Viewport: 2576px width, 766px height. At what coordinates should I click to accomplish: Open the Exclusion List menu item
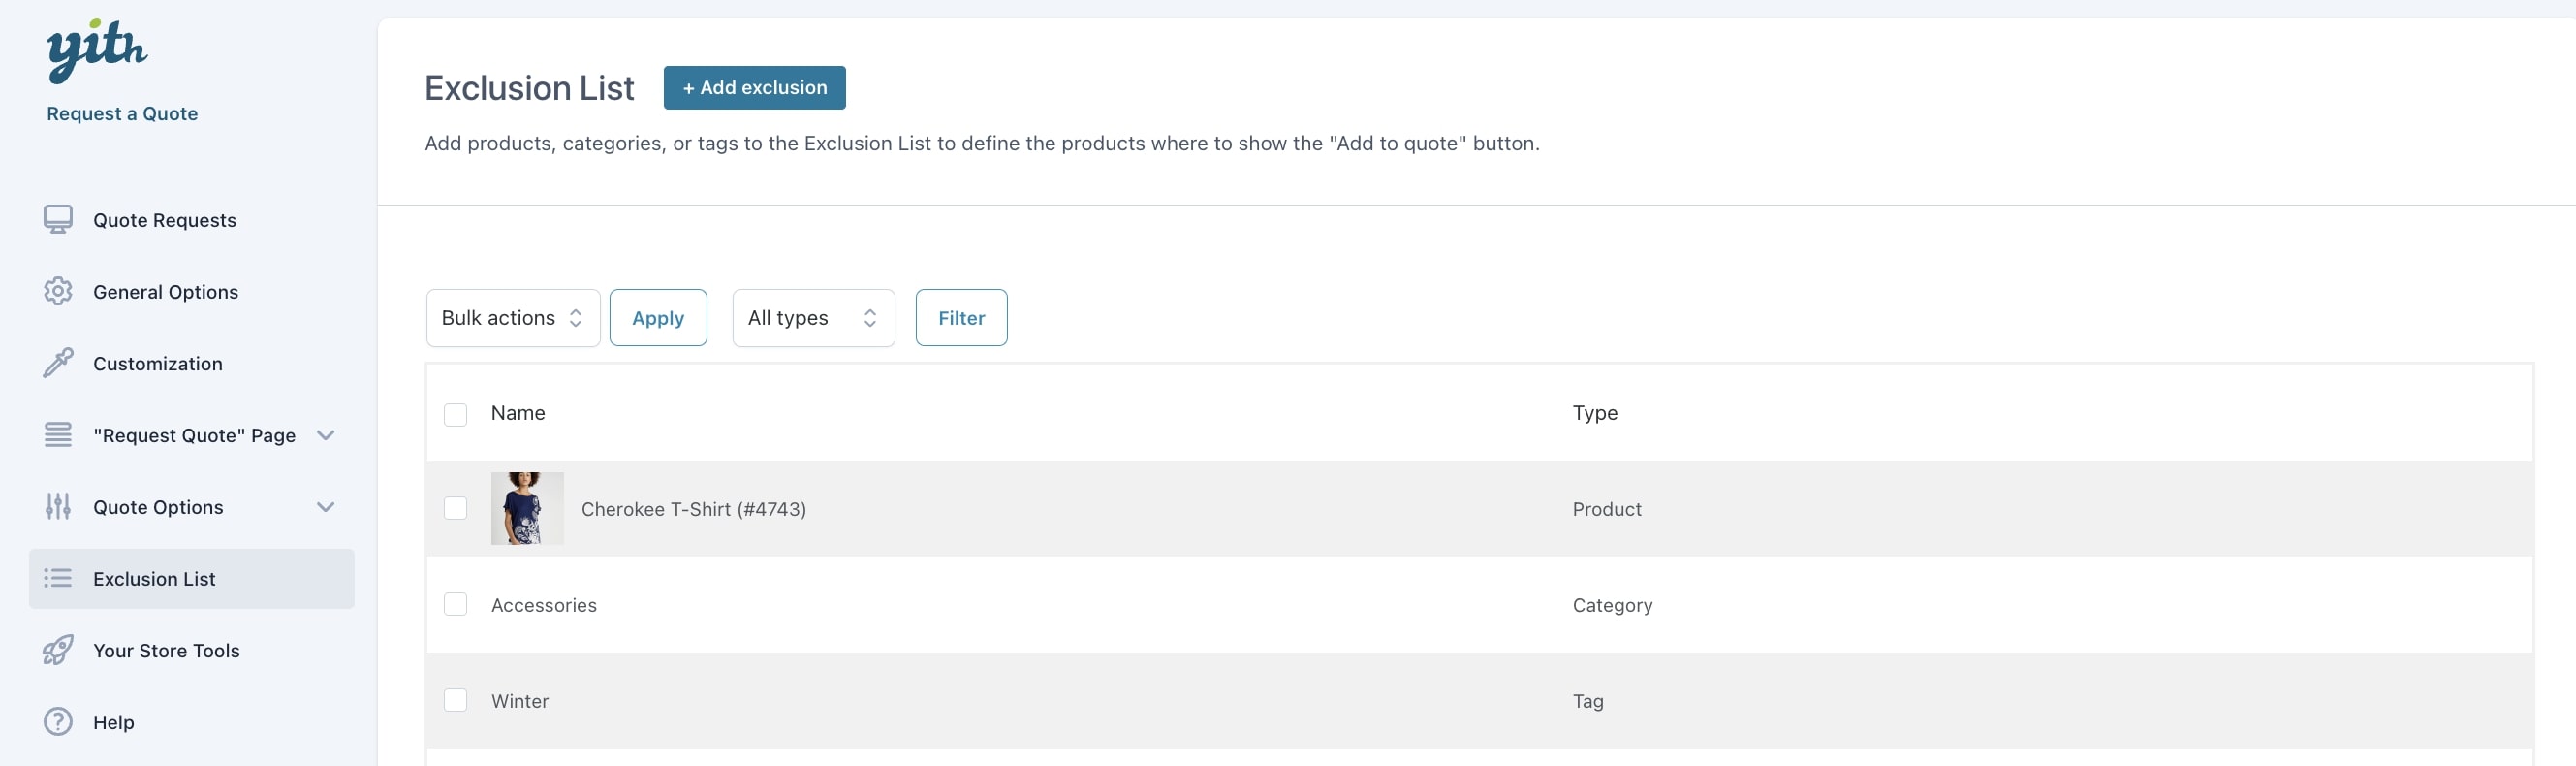[154, 579]
